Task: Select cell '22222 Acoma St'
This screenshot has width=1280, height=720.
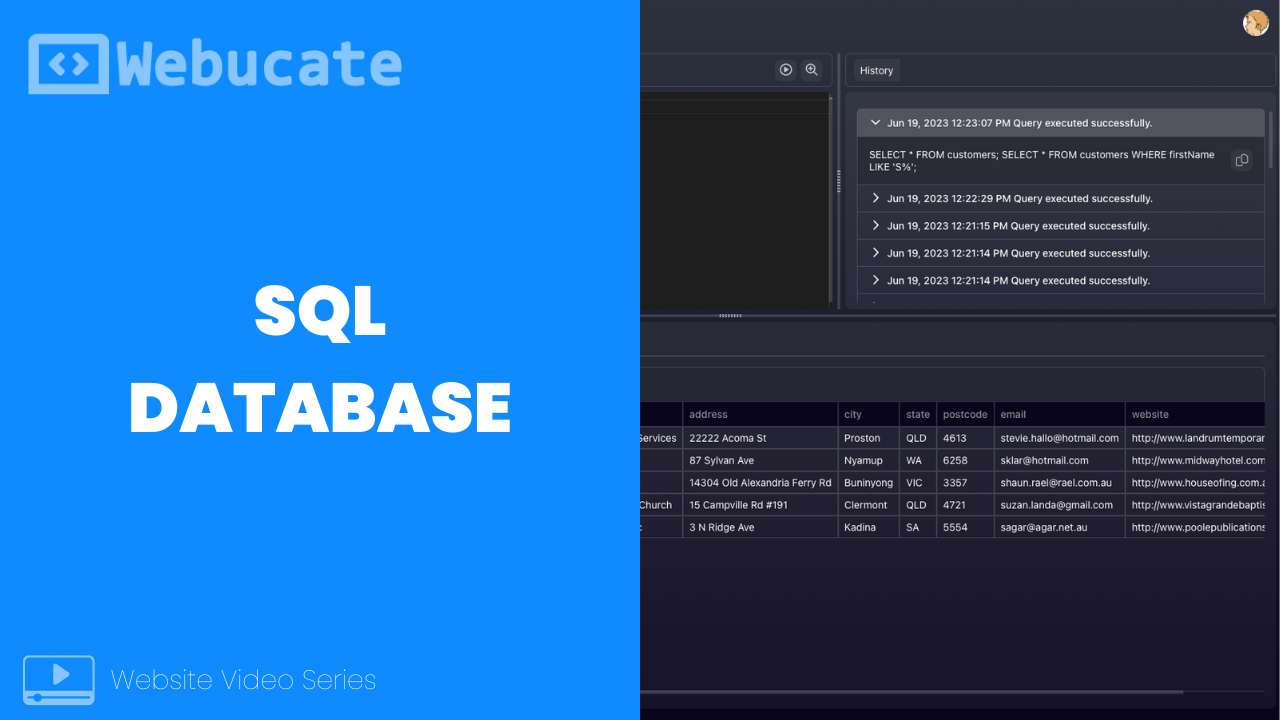Action: click(760, 438)
